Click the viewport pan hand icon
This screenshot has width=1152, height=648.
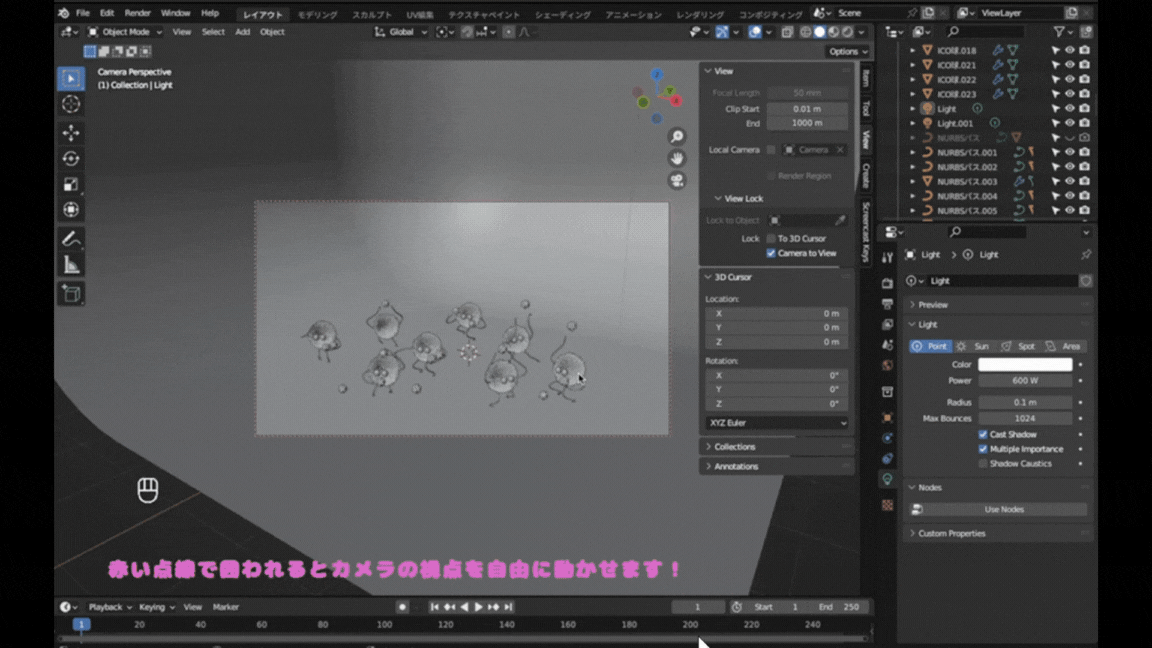tap(677, 159)
